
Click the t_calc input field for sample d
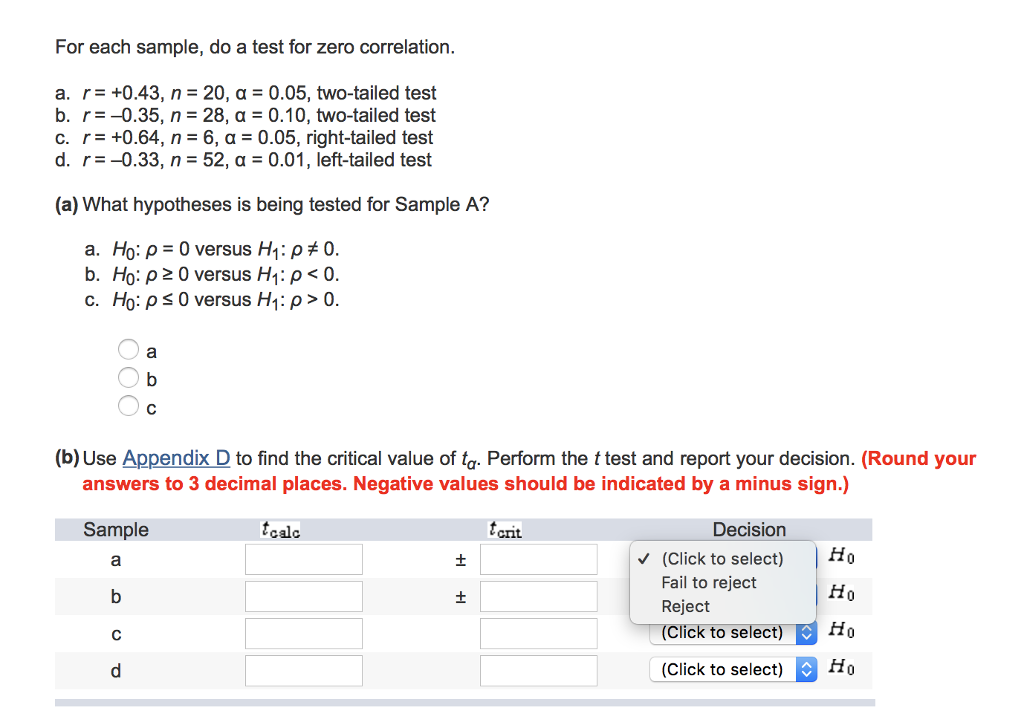(x=303, y=670)
